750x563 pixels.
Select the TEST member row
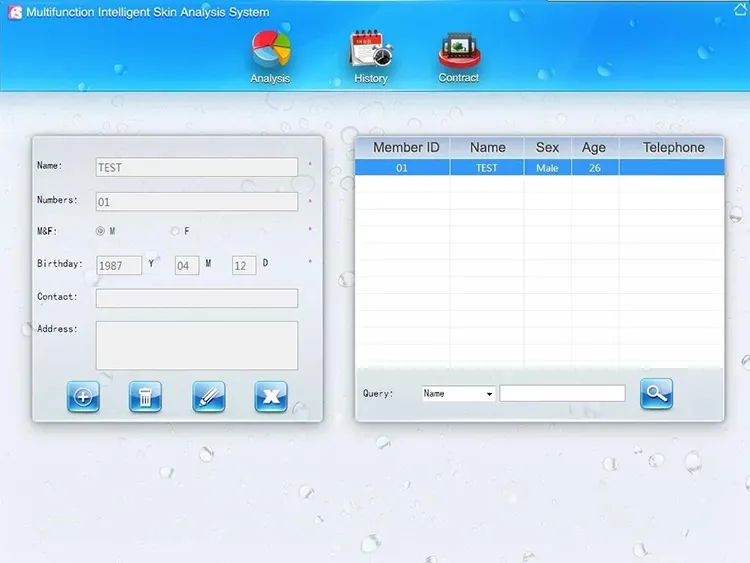[x=539, y=168]
